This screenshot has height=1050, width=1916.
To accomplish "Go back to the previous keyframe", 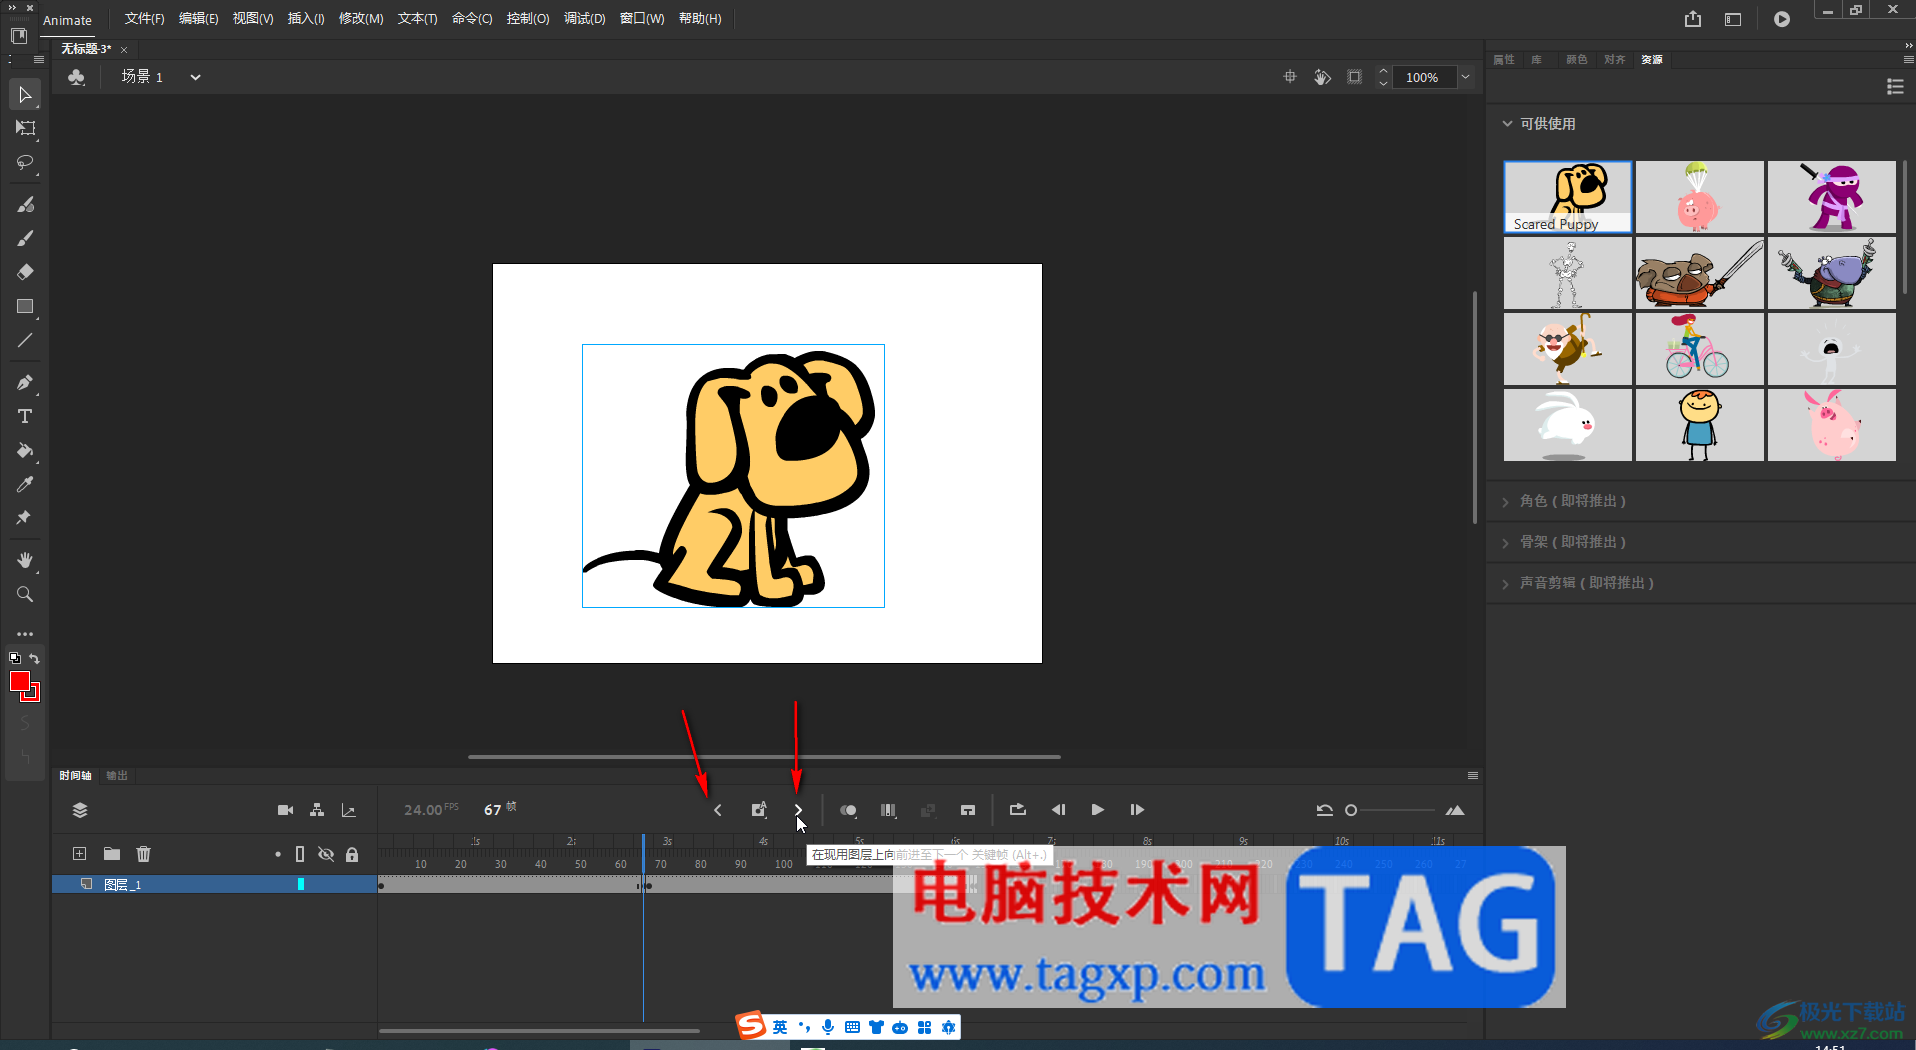I will tap(718, 810).
